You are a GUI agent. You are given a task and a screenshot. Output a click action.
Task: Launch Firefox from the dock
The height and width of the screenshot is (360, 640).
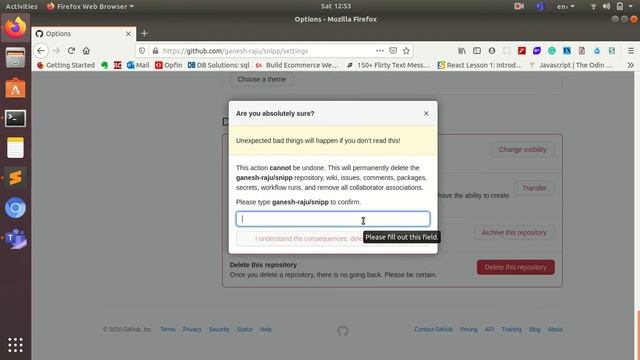pos(16,28)
